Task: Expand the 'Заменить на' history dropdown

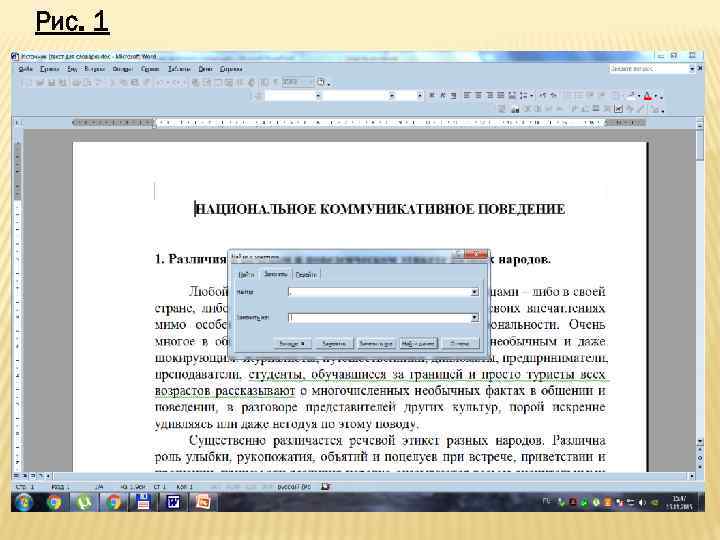Action: click(x=475, y=317)
